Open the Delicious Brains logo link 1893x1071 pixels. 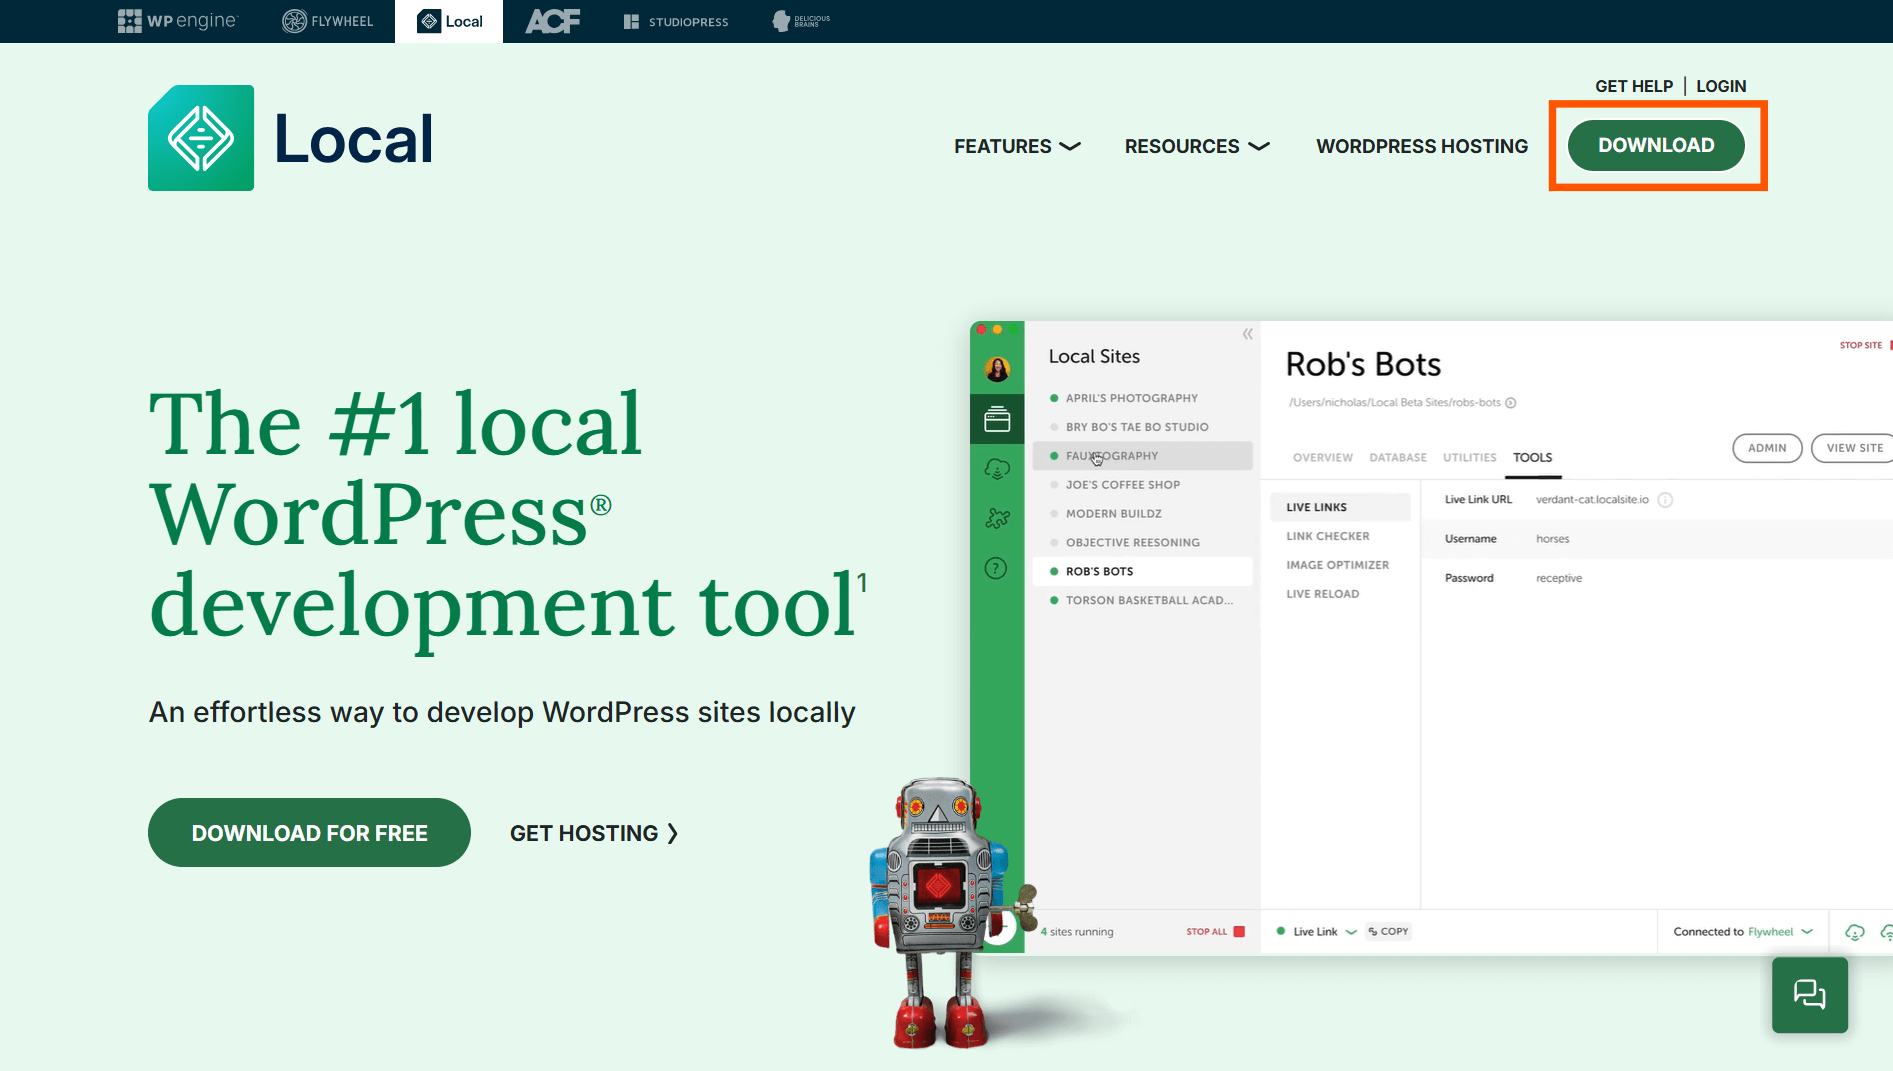tap(802, 21)
